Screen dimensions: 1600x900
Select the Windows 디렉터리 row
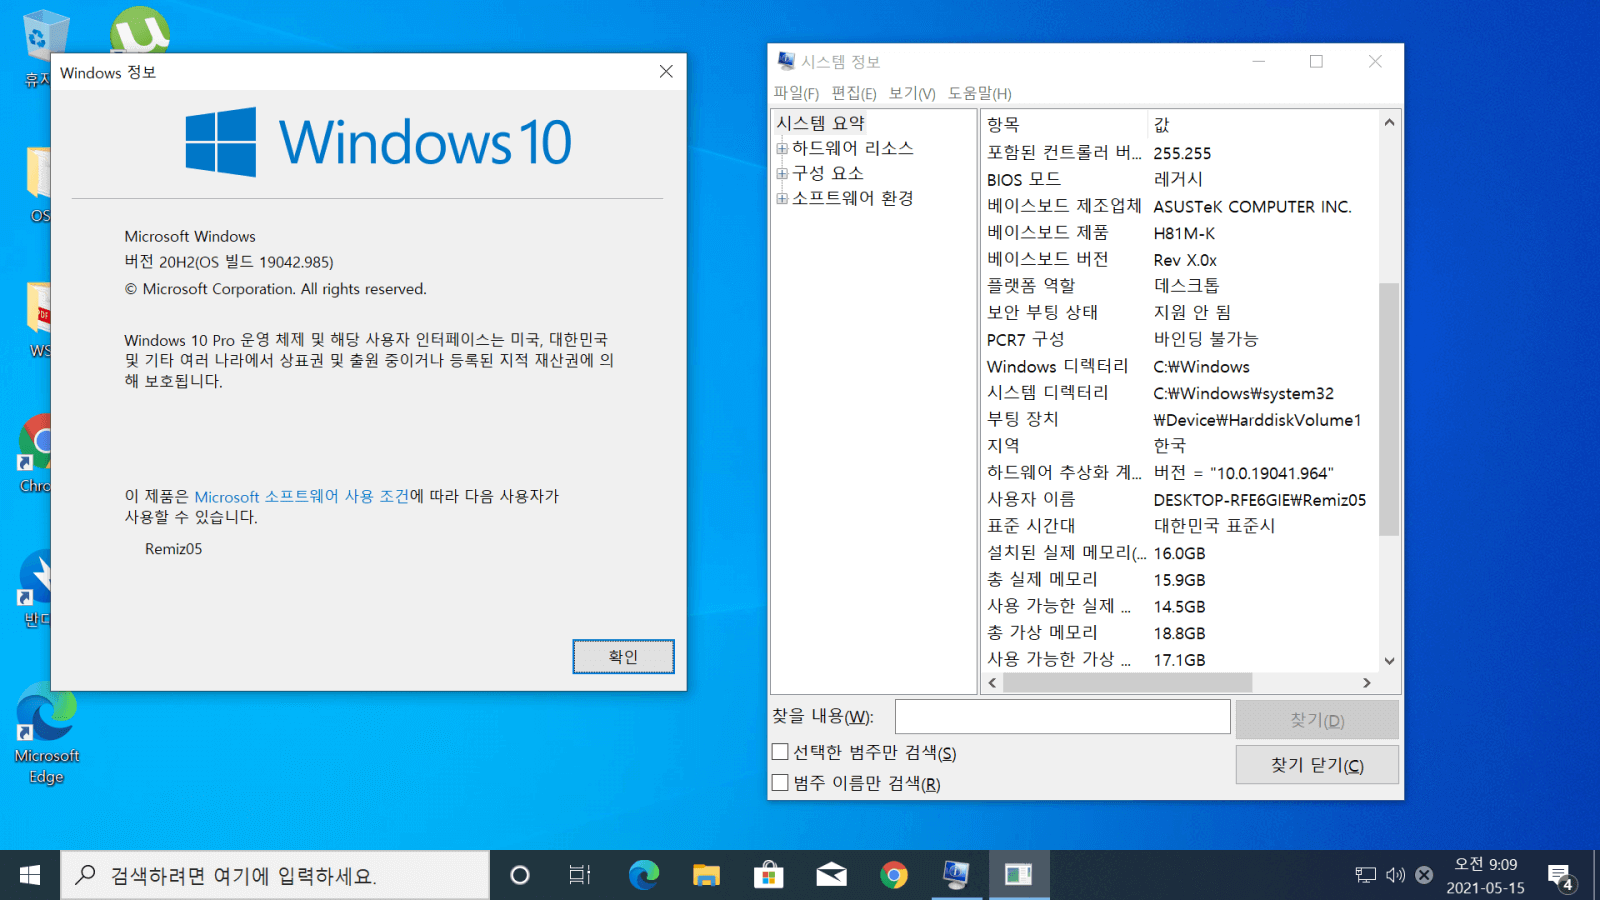coord(1180,366)
